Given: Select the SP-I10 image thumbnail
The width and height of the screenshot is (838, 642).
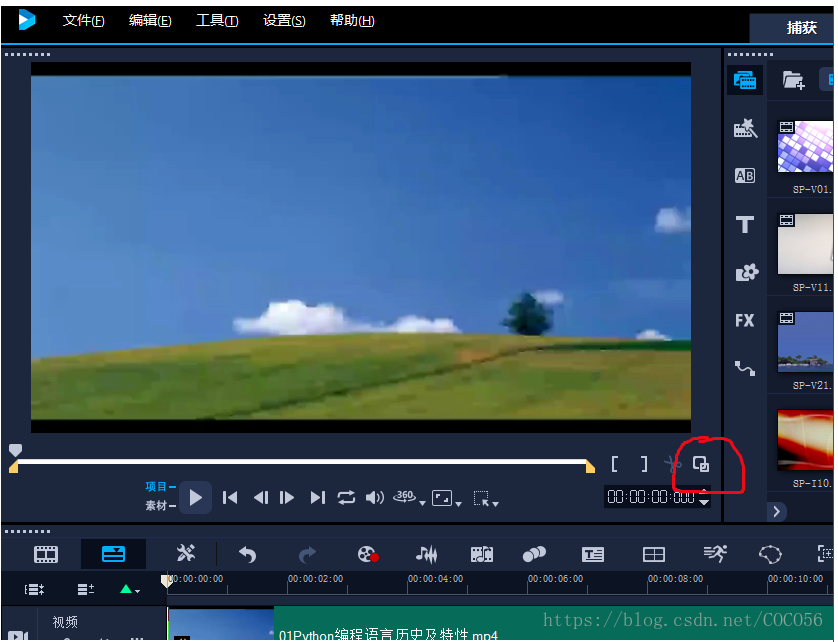Looking at the screenshot, I should tap(805, 440).
